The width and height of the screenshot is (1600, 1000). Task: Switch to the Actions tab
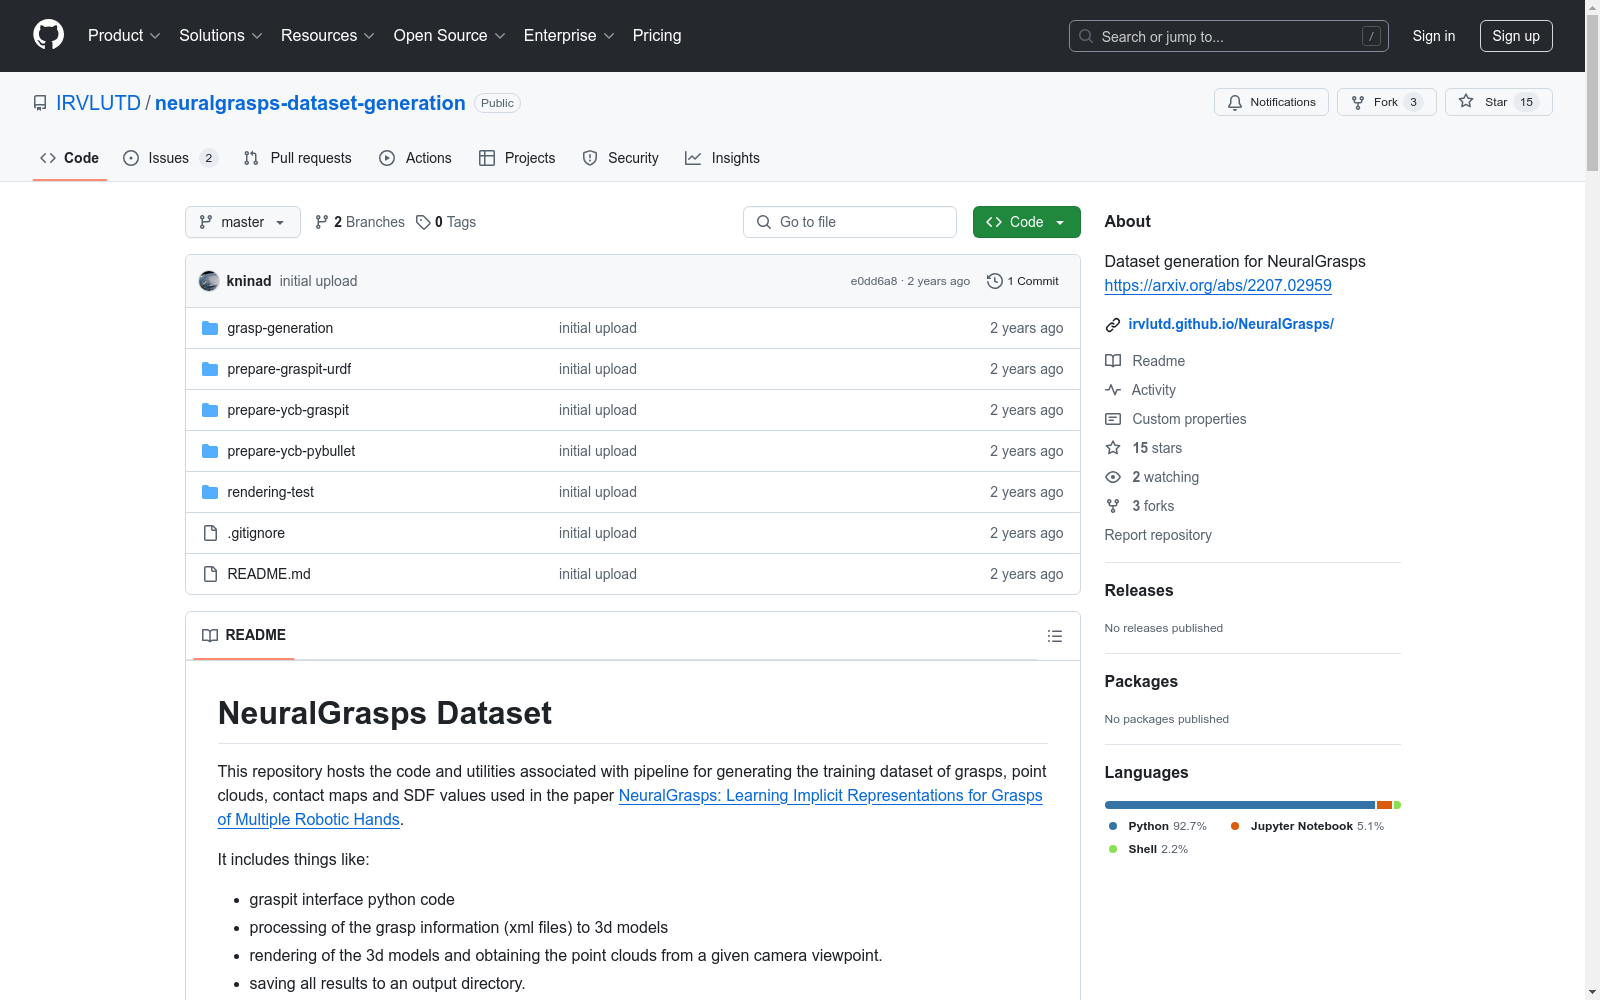click(x=415, y=158)
